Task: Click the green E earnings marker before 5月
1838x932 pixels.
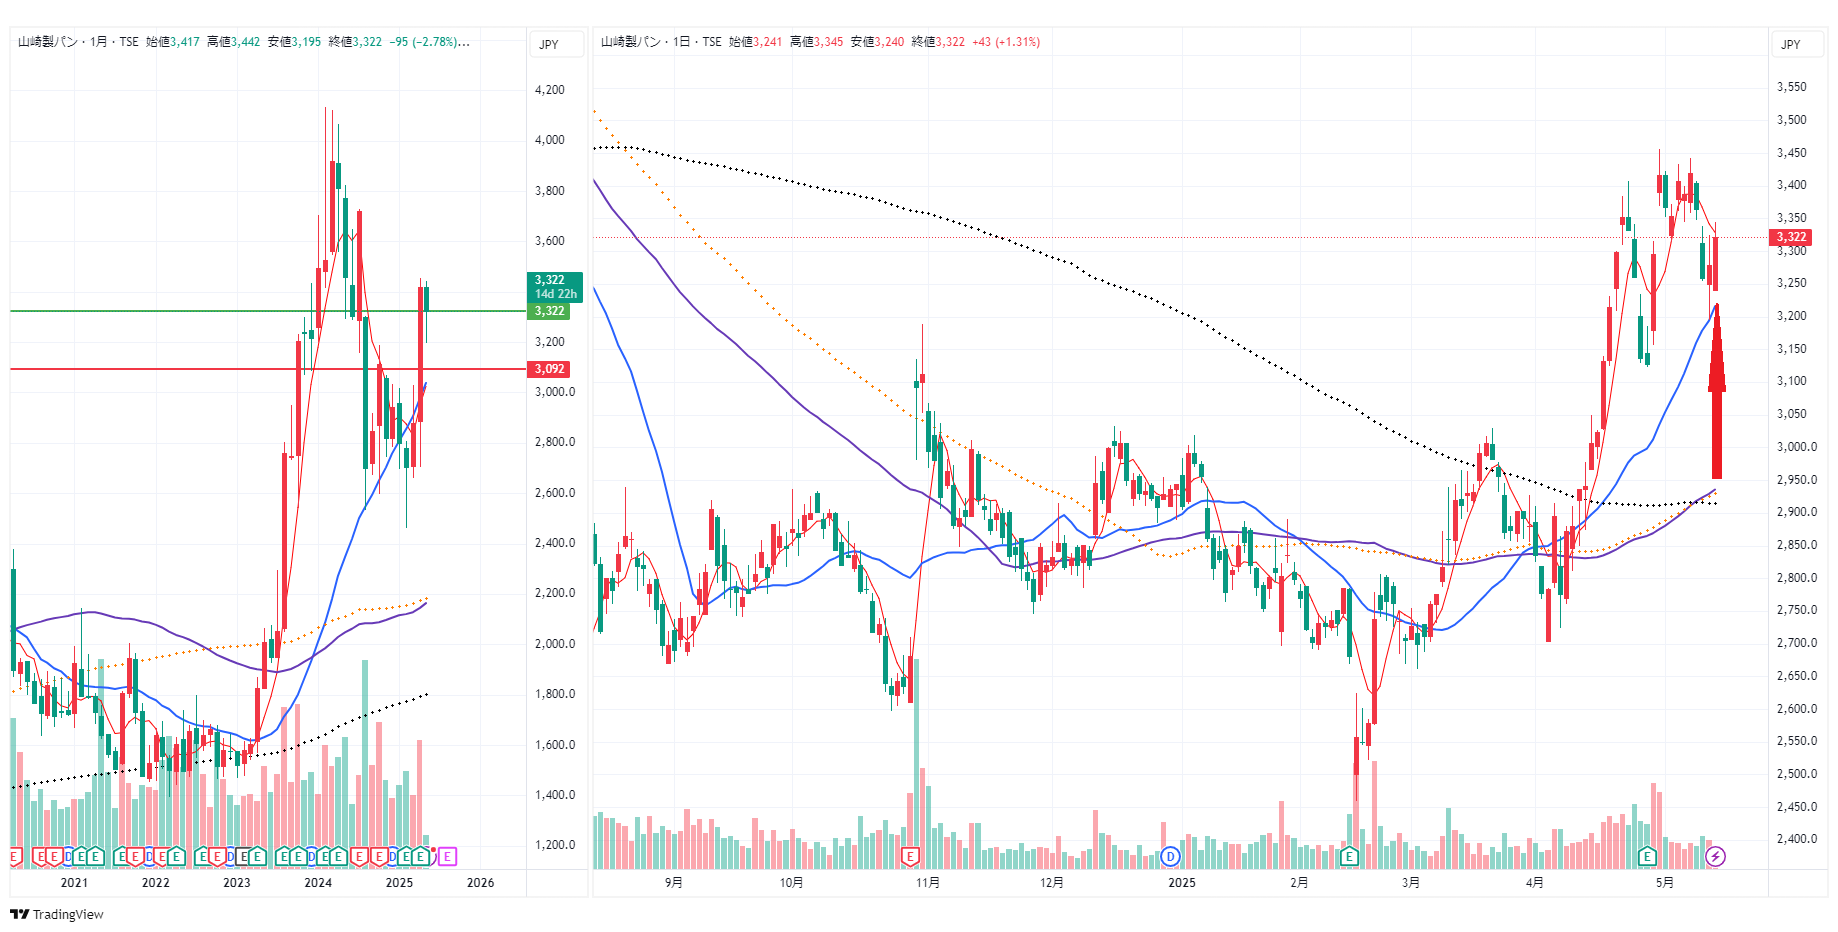Action: pyautogui.click(x=1647, y=857)
